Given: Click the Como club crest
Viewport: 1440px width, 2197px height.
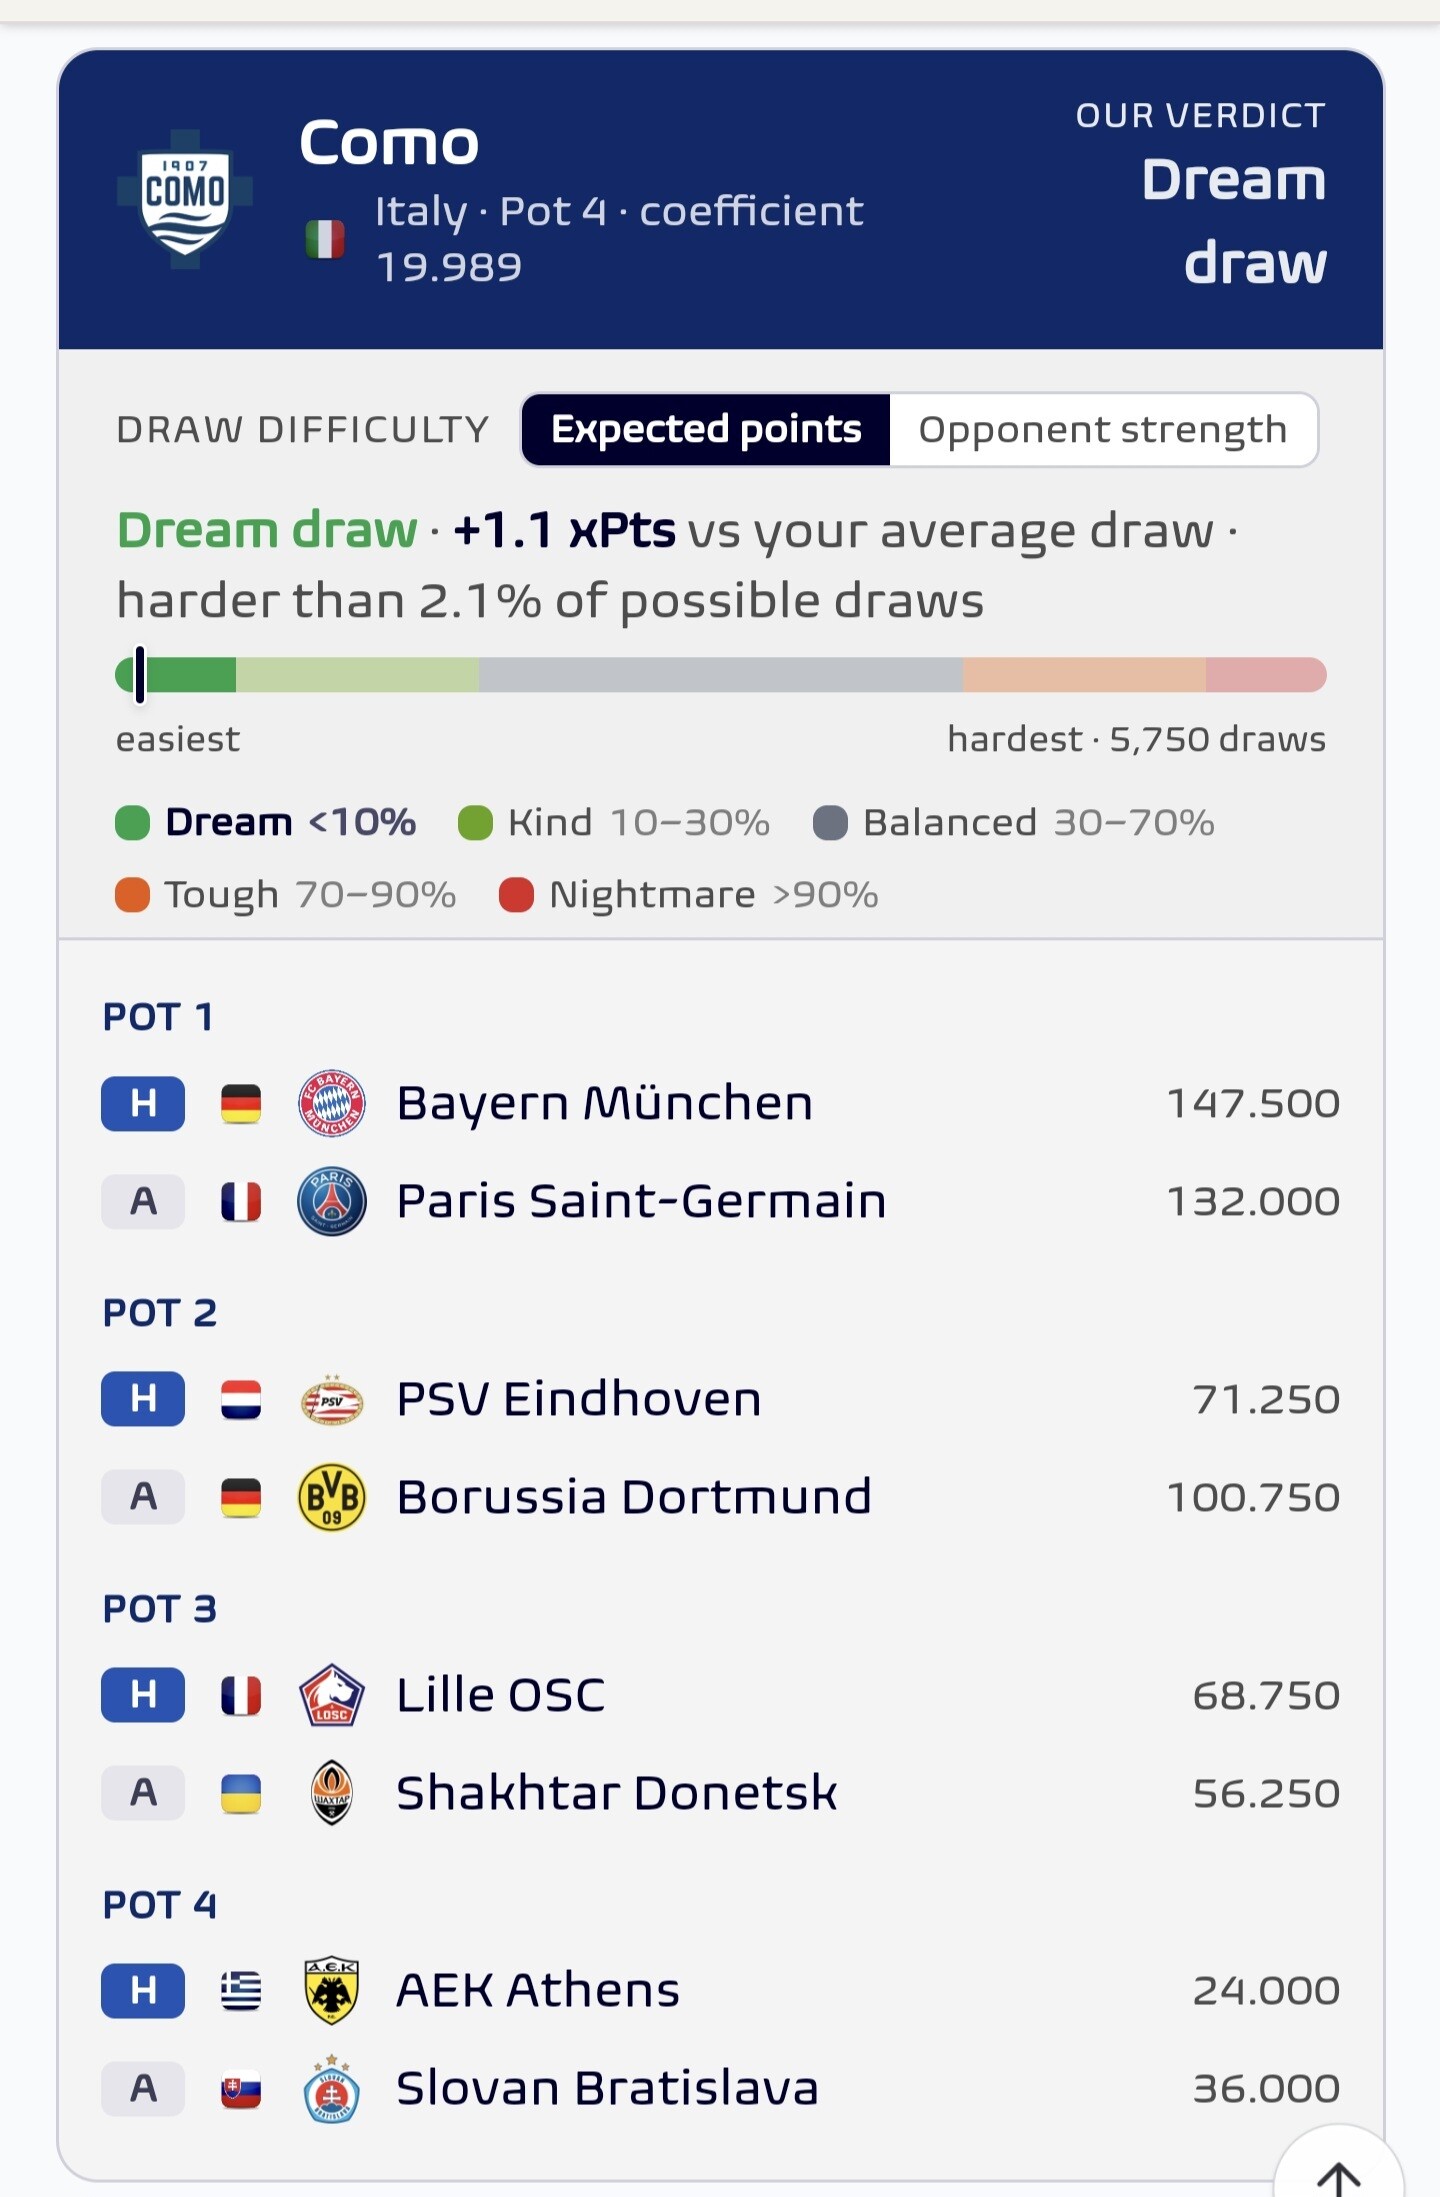Looking at the screenshot, I should [x=185, y=199].
